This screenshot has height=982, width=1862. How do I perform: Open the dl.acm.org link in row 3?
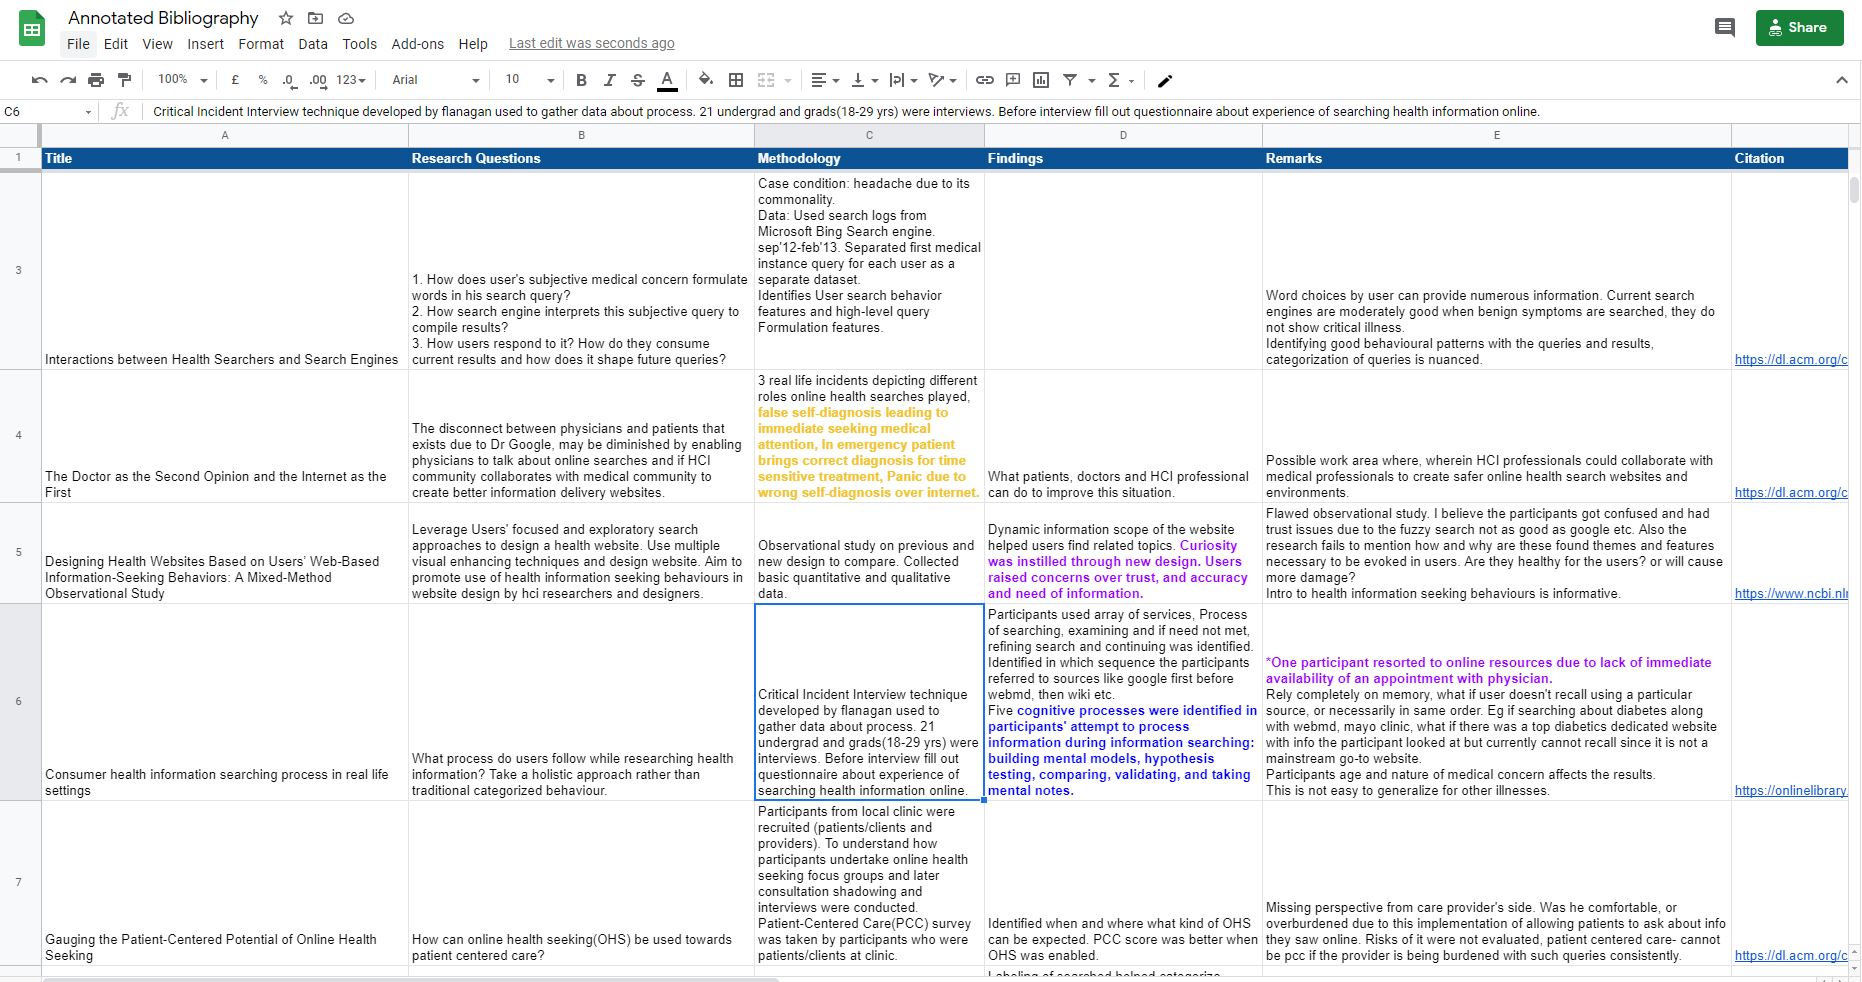1790,359
